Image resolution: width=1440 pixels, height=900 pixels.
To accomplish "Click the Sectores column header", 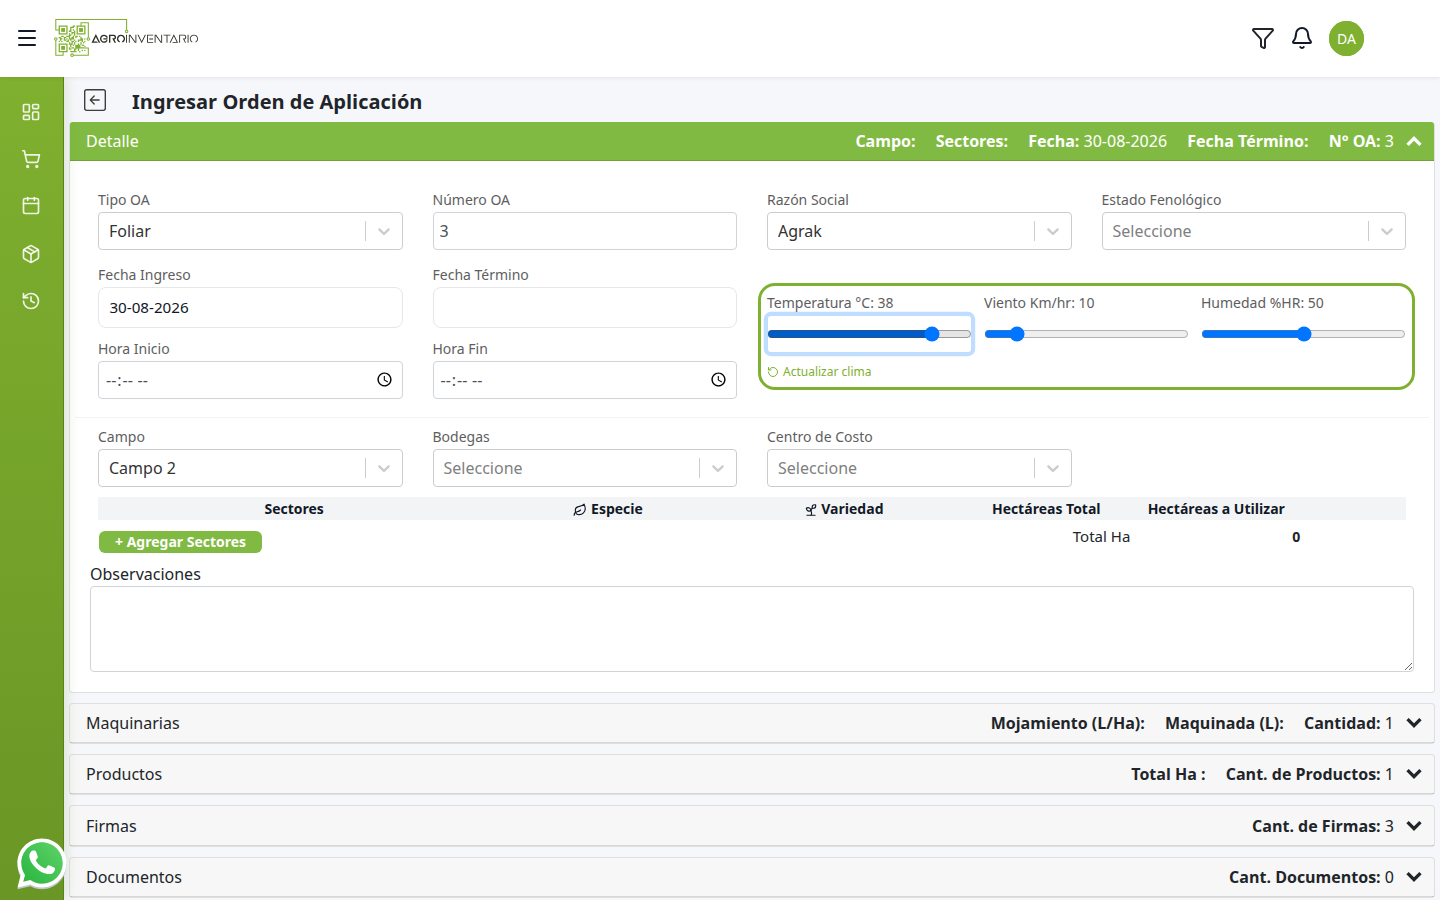I will point(294,509).
